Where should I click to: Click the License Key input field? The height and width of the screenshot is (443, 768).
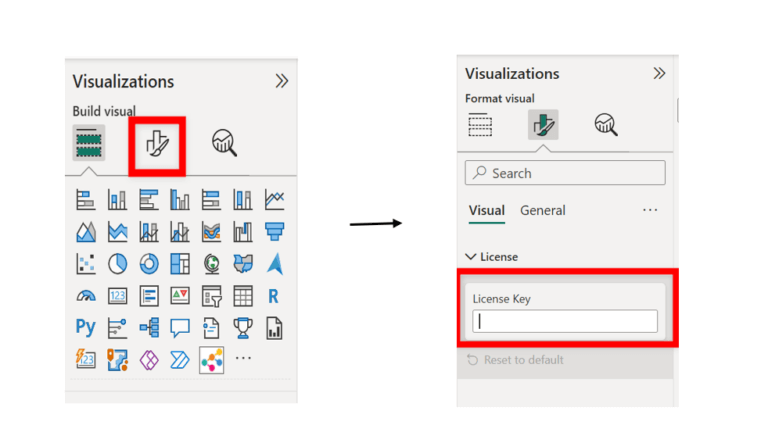click(x=565, y=321)
